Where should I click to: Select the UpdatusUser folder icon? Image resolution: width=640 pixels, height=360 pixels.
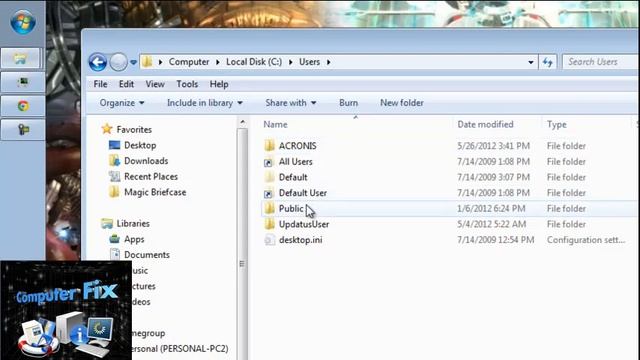[269, 224]
